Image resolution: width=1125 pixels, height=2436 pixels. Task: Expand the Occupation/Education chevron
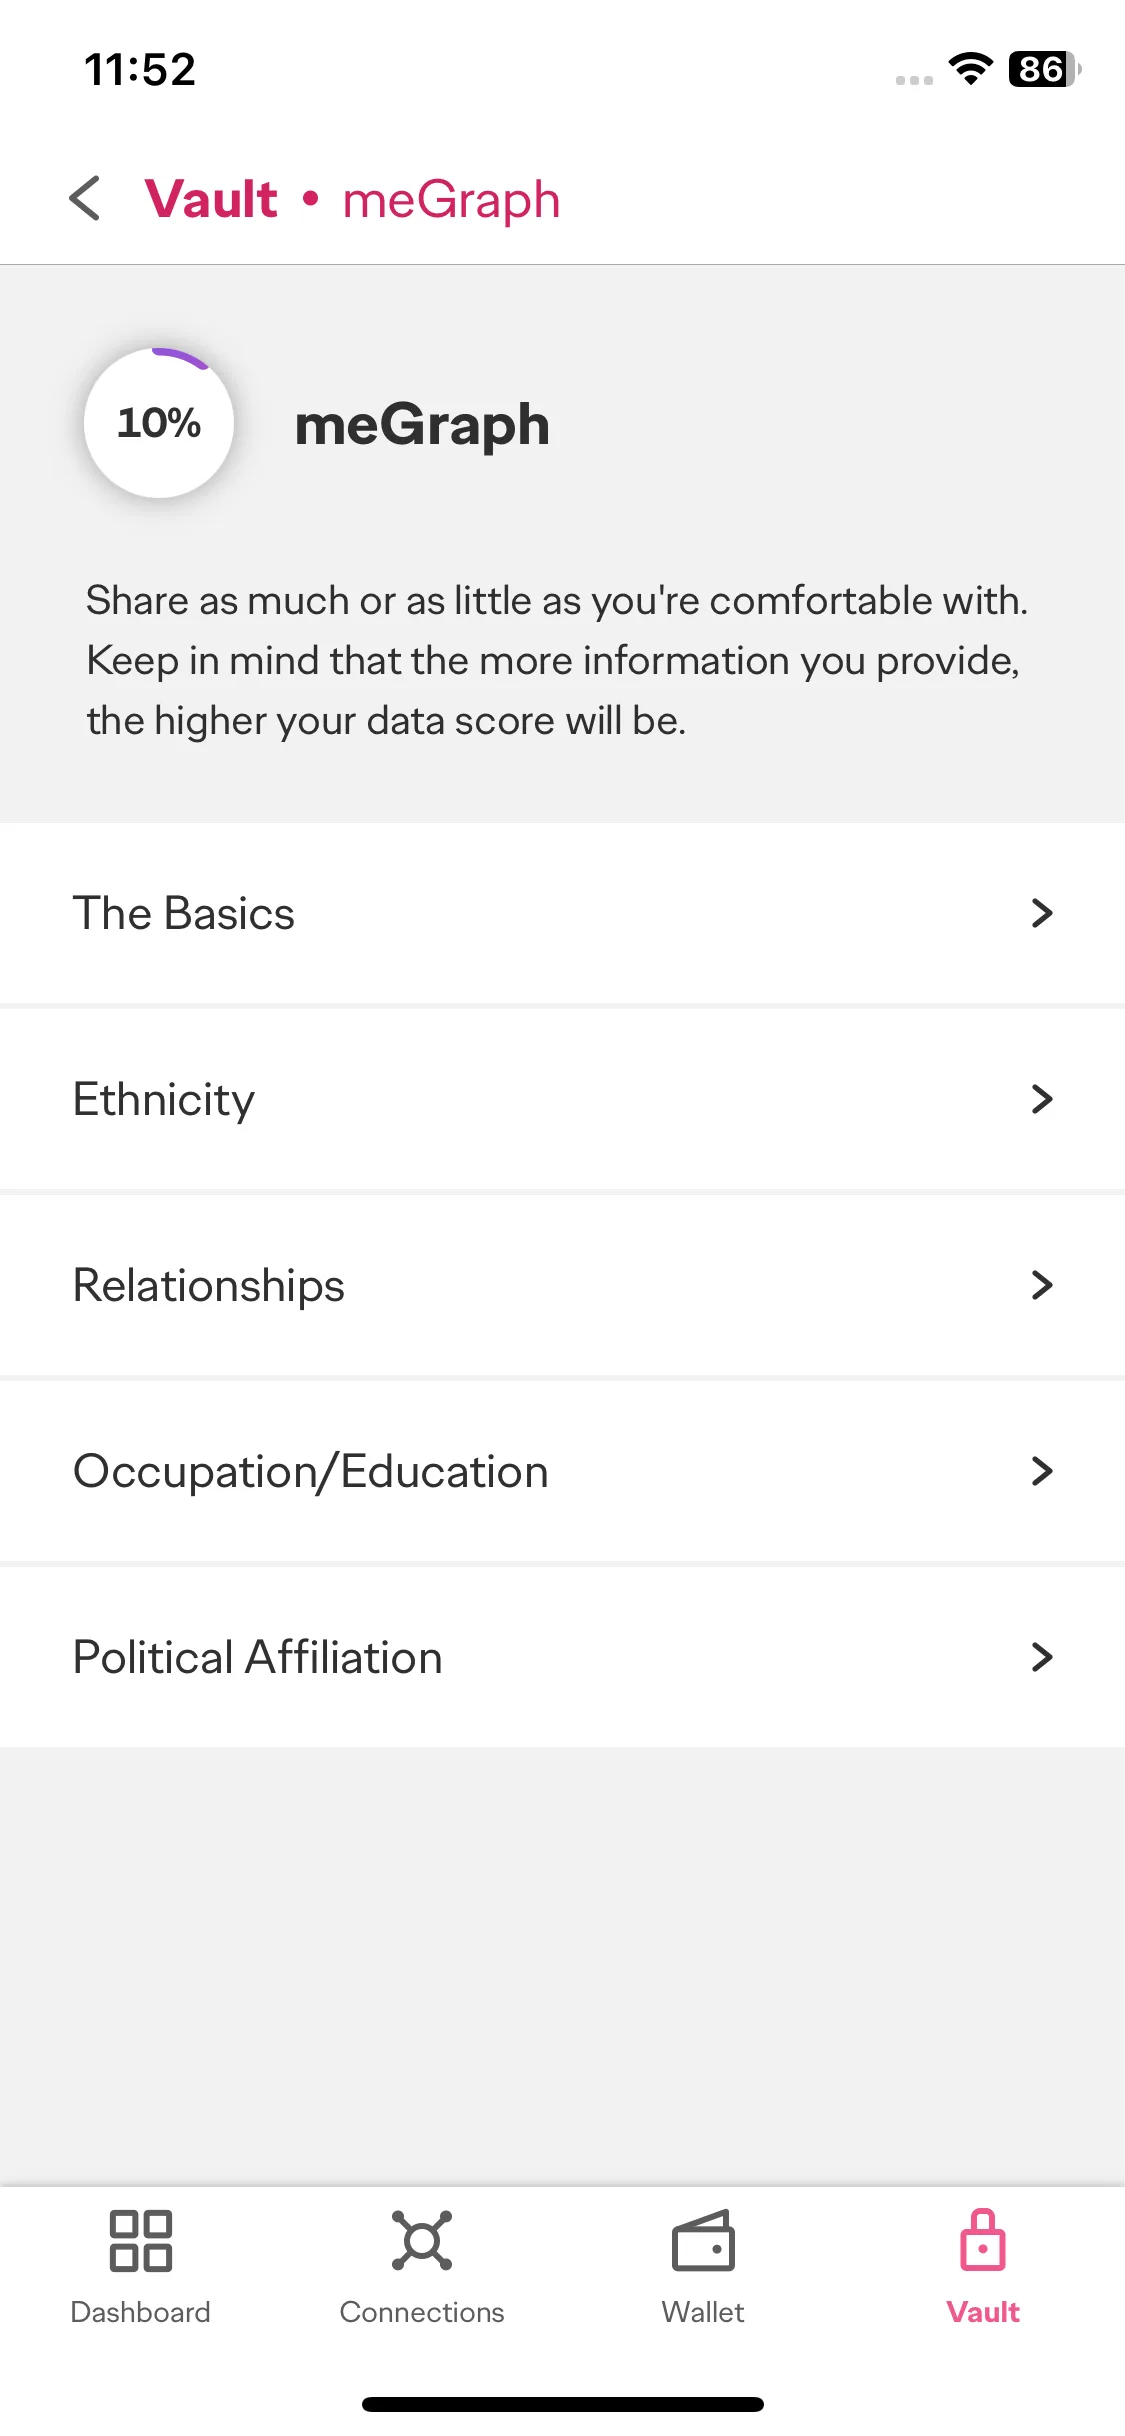1042,1471
